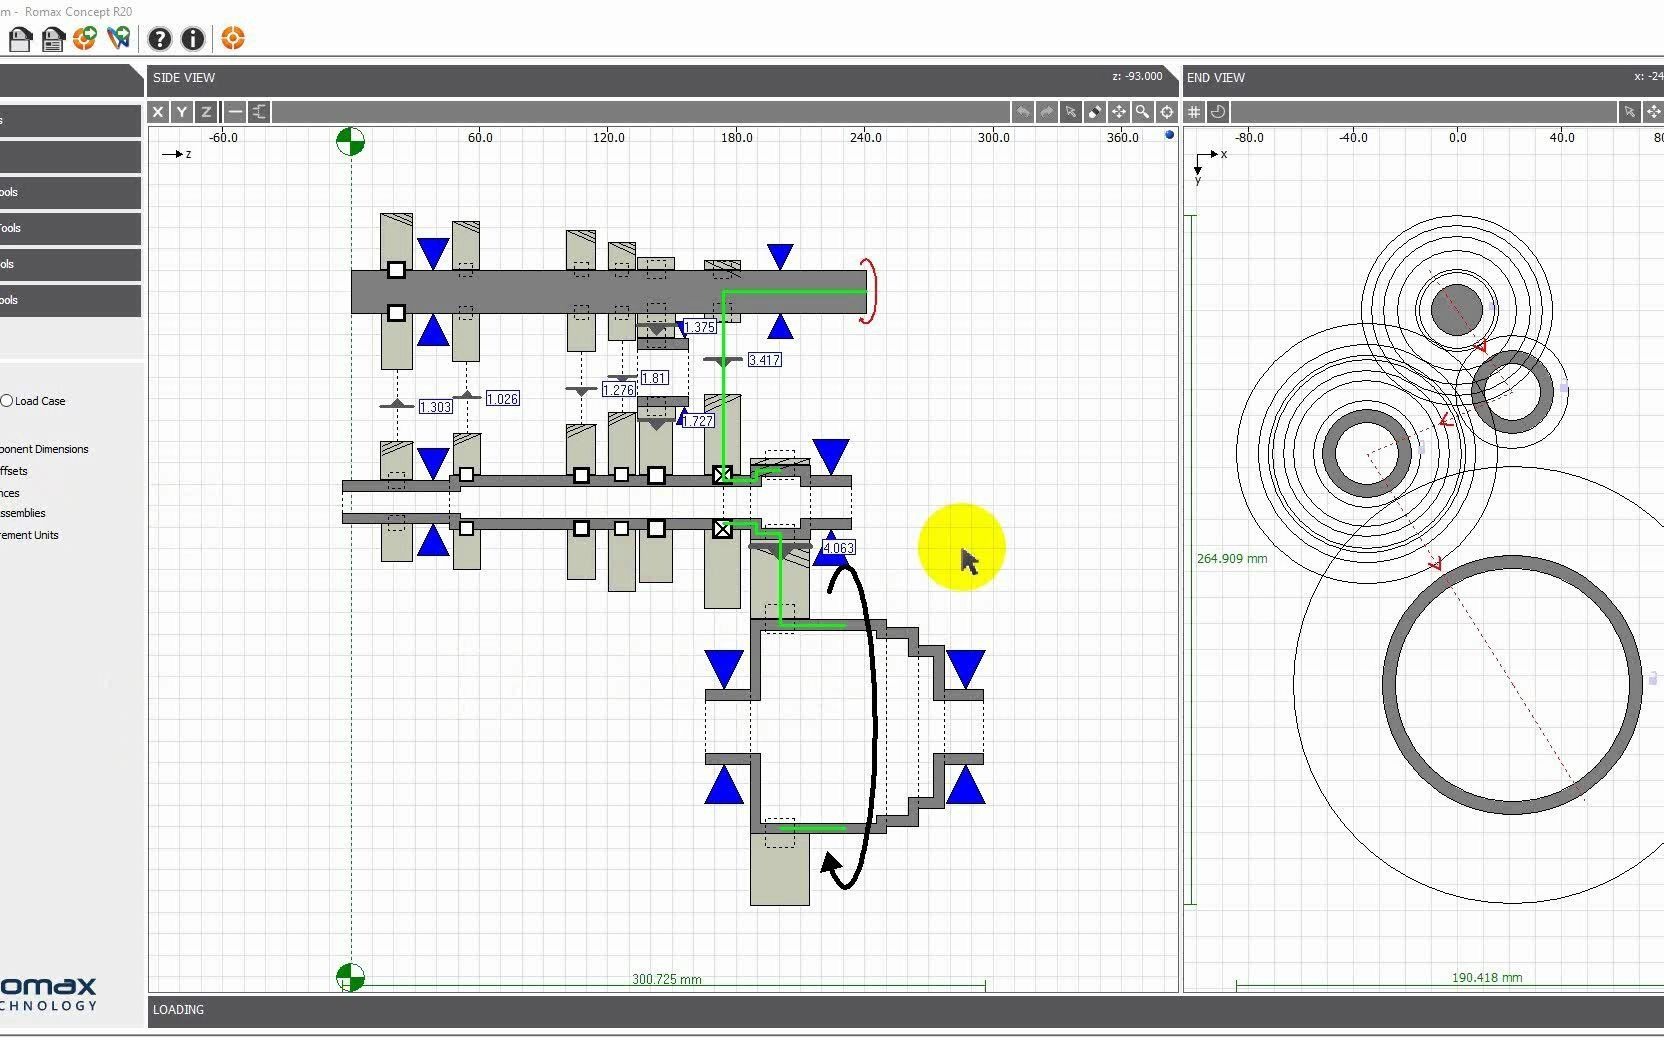Select the Component Dimensions item

click(x=44, y=449)
